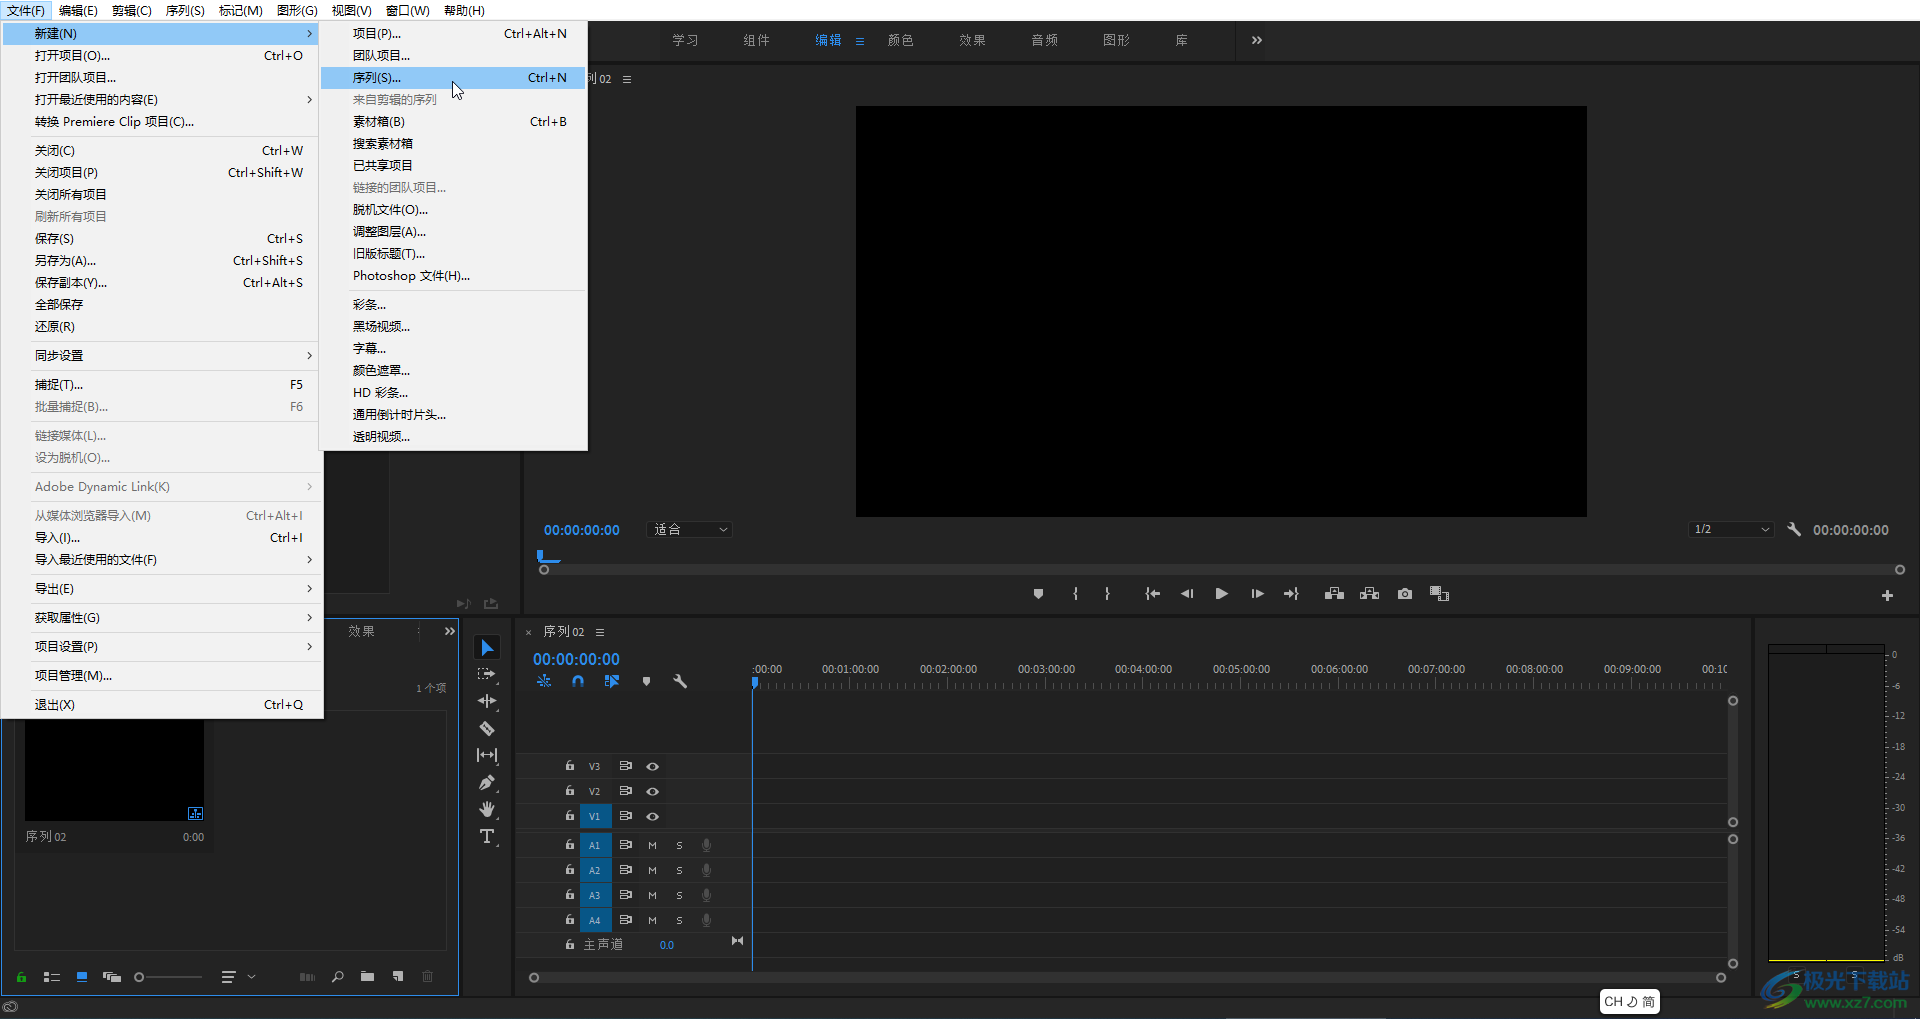
Task: Select the Pen tool
Action: pyautogui.click(x=487, y=782)
